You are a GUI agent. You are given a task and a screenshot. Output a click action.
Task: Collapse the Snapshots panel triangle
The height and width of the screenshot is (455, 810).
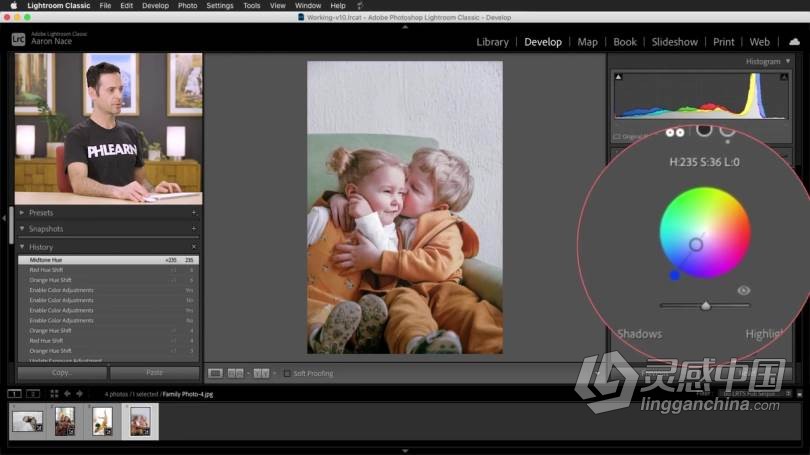[22, 228]
